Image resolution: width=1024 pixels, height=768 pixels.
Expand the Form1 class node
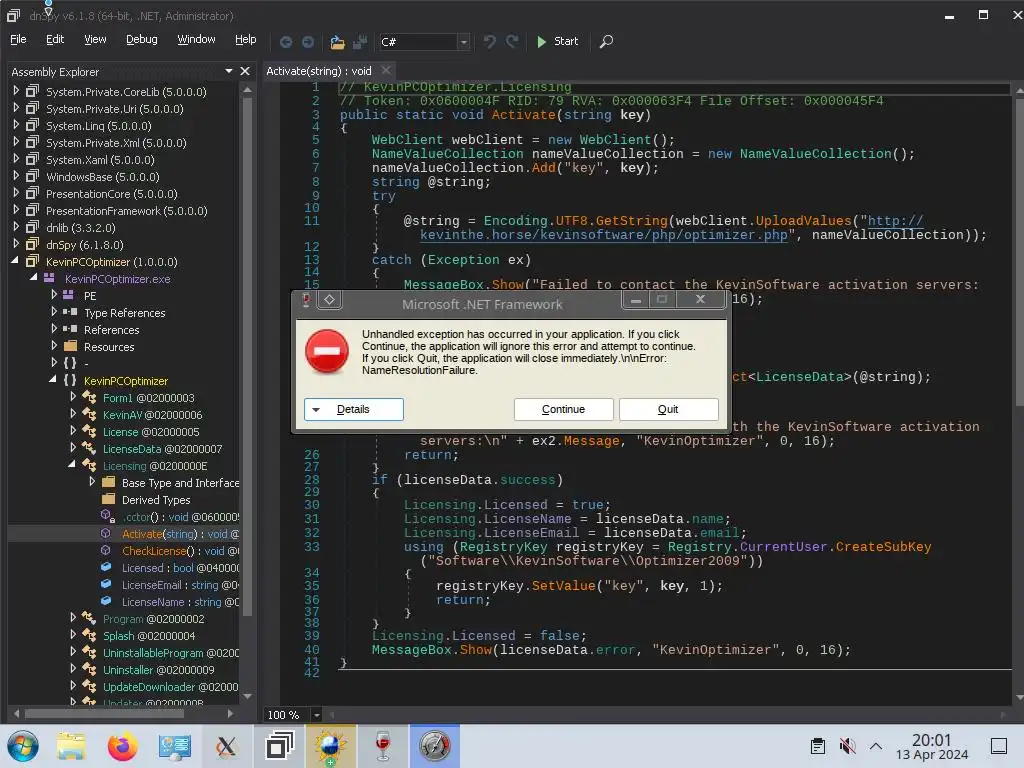[x=72, y=396]
